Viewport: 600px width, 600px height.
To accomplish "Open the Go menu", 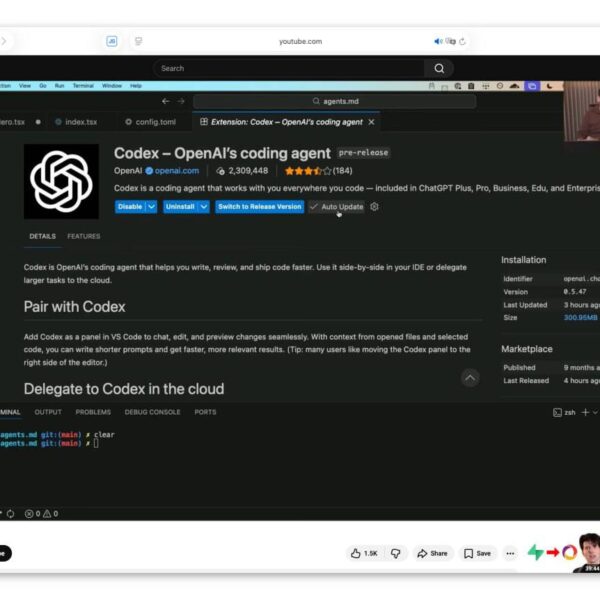I will [x=43, y=86].
